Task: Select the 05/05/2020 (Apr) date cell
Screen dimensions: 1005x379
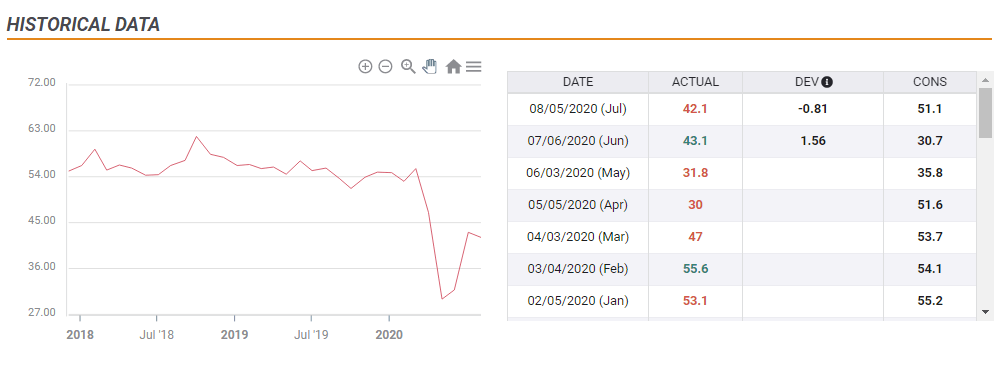Action: [x=577, y=205]
